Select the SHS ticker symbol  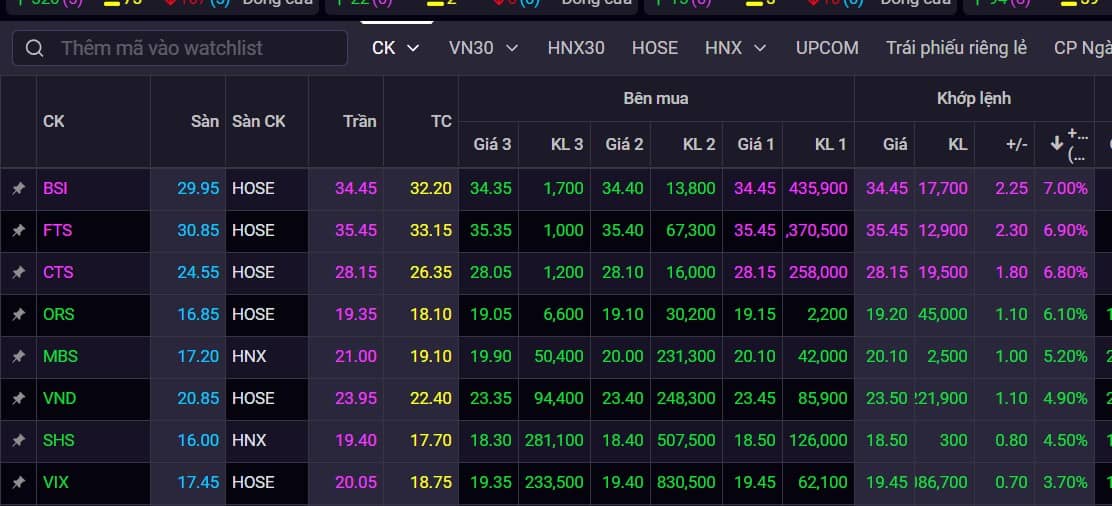coord(59,440)
